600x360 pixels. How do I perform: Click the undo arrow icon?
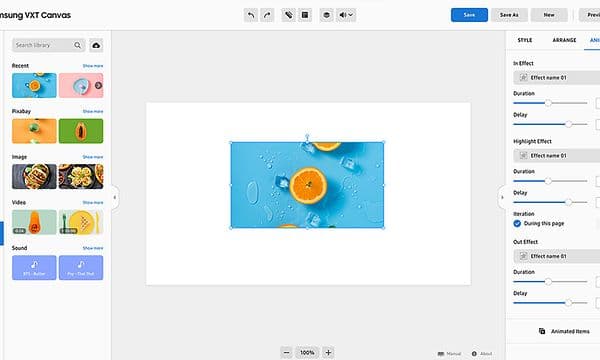tap(251, 15)
